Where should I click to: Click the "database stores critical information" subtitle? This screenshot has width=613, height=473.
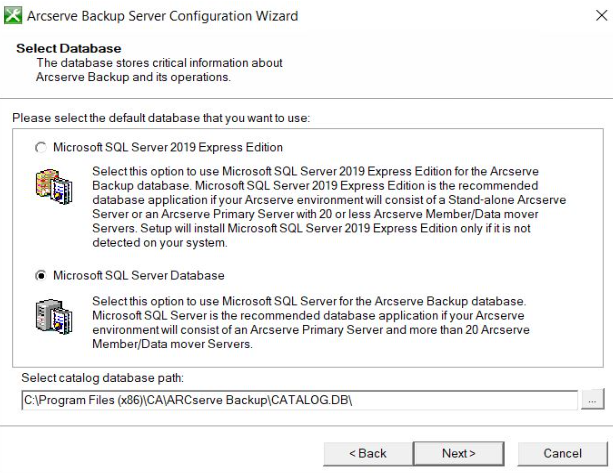click(x=160, y=70)
